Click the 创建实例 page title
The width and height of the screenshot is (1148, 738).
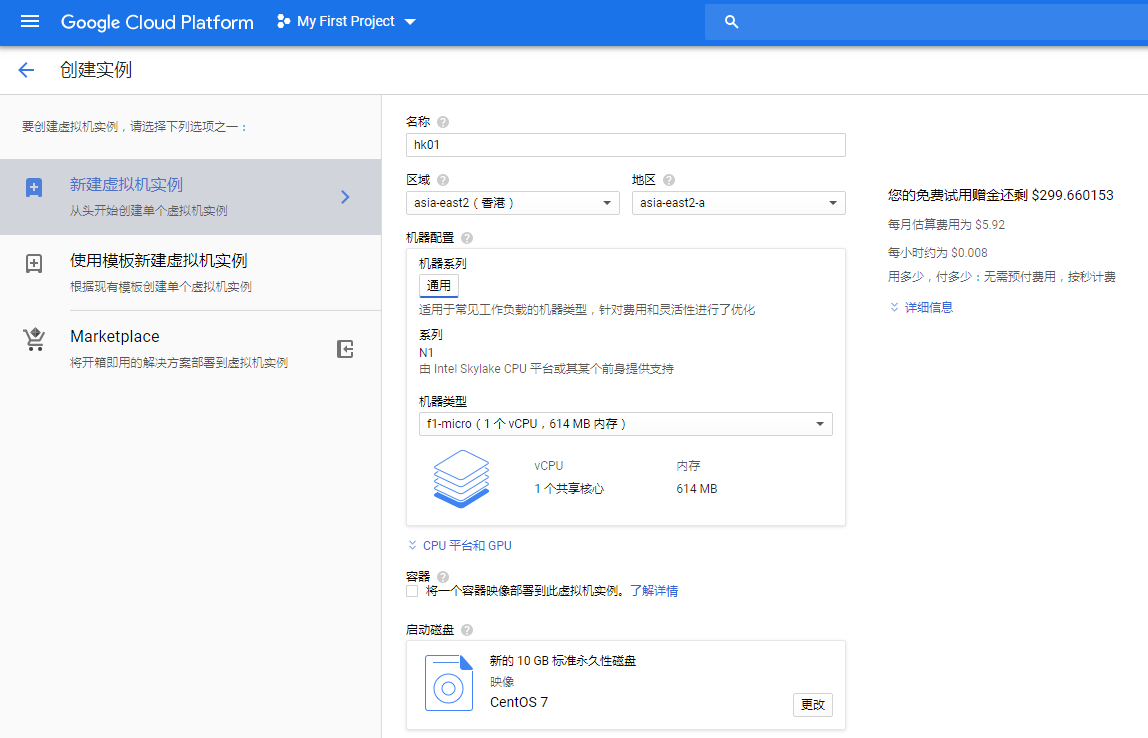coord(96,70)
